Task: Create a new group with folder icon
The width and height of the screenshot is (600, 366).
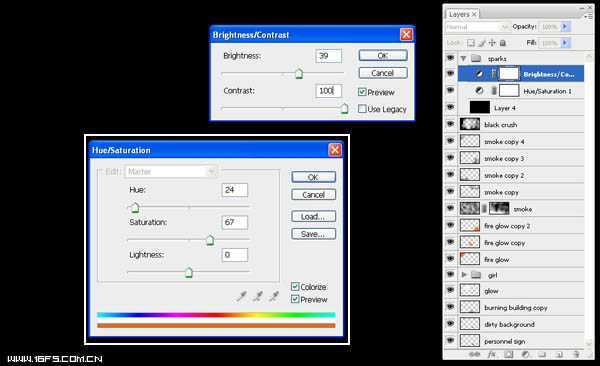Action: tap(542, 355)
